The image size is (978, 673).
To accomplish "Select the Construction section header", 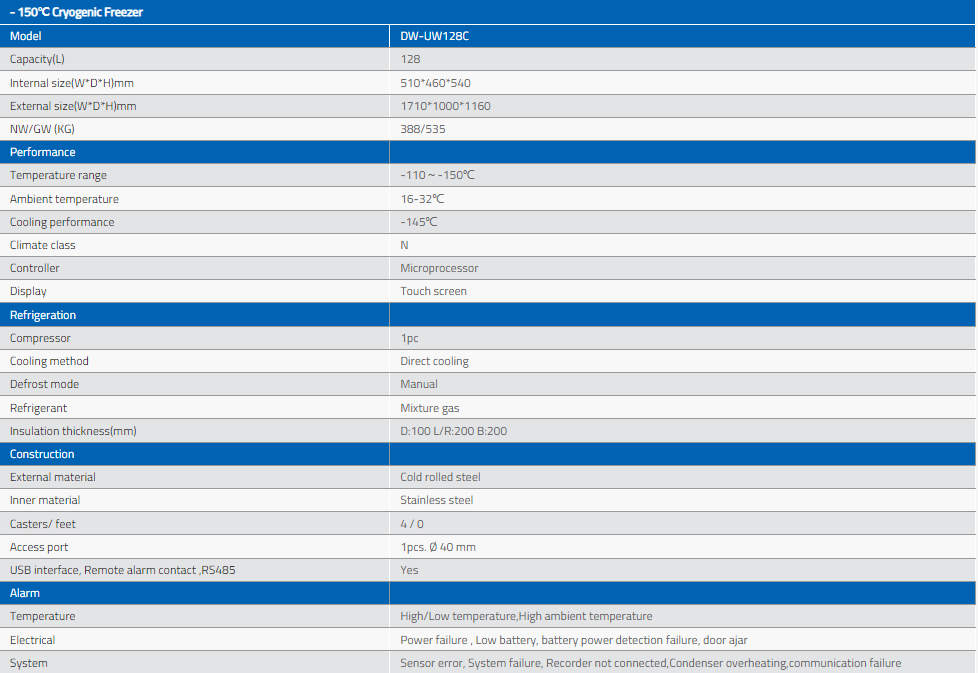I will pos(43,454).
